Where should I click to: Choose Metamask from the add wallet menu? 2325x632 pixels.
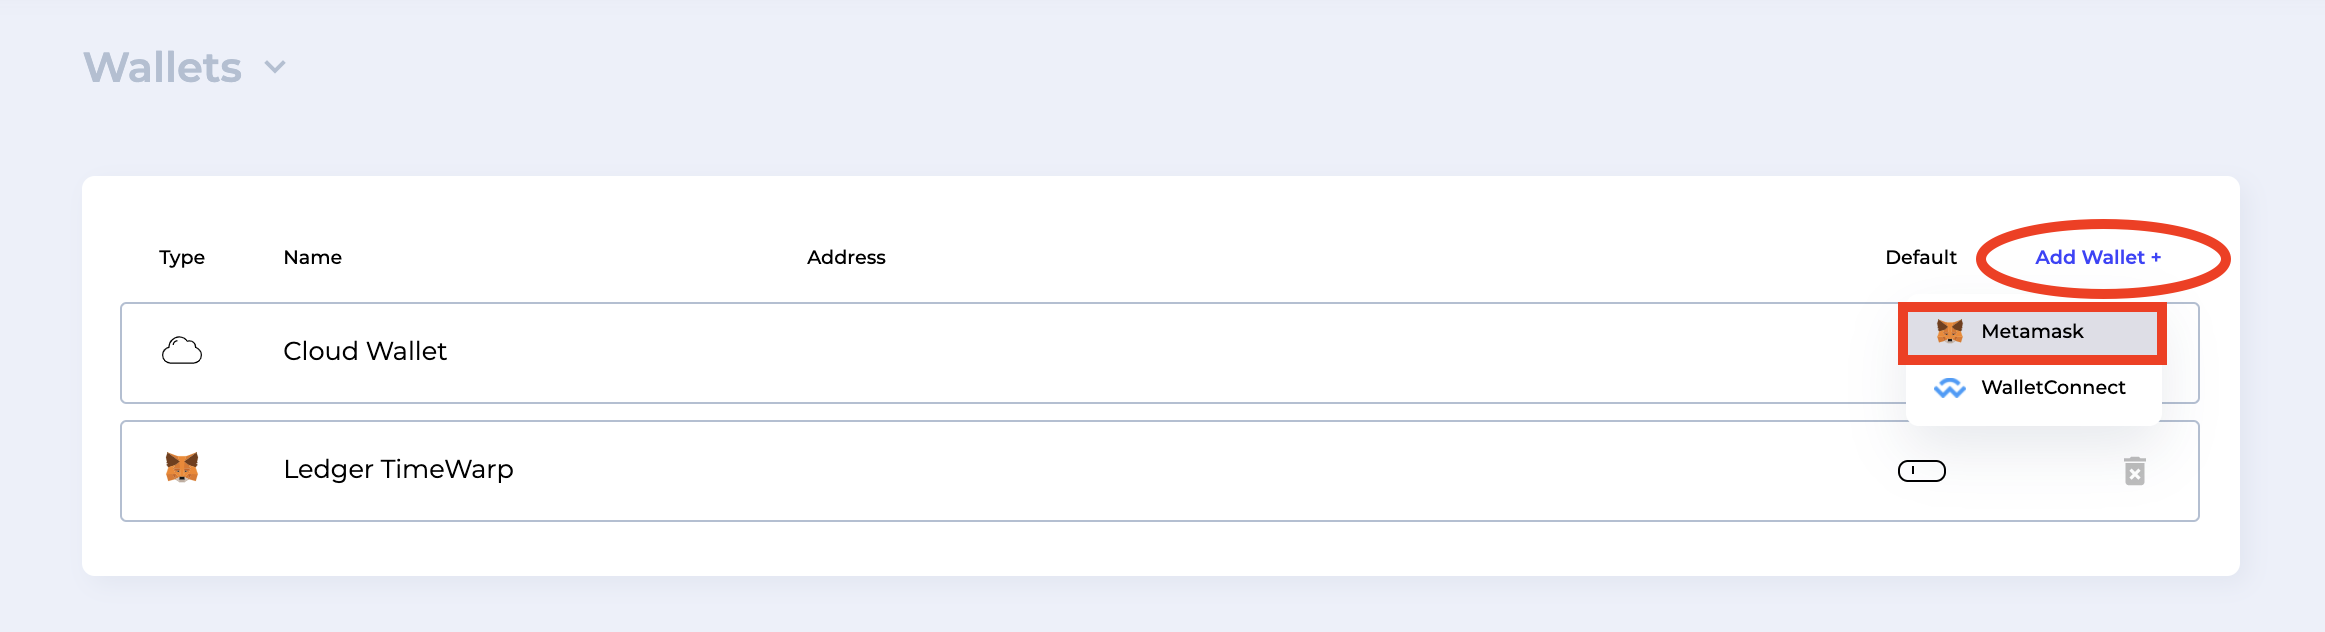click(x=2033, y=332)
